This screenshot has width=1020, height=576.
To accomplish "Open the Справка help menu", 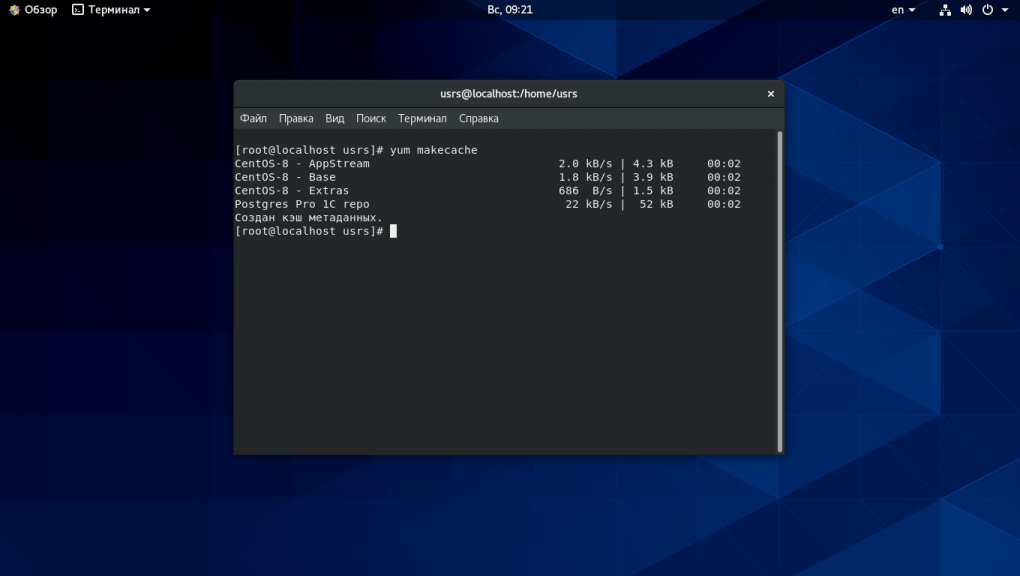I will [478, 118].
